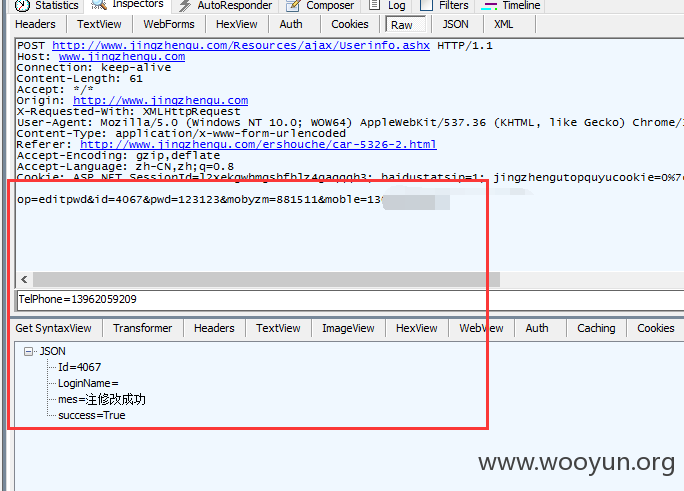Open the WebView response tab
This screenshot has height=491, width=684.
coord(481,328)
